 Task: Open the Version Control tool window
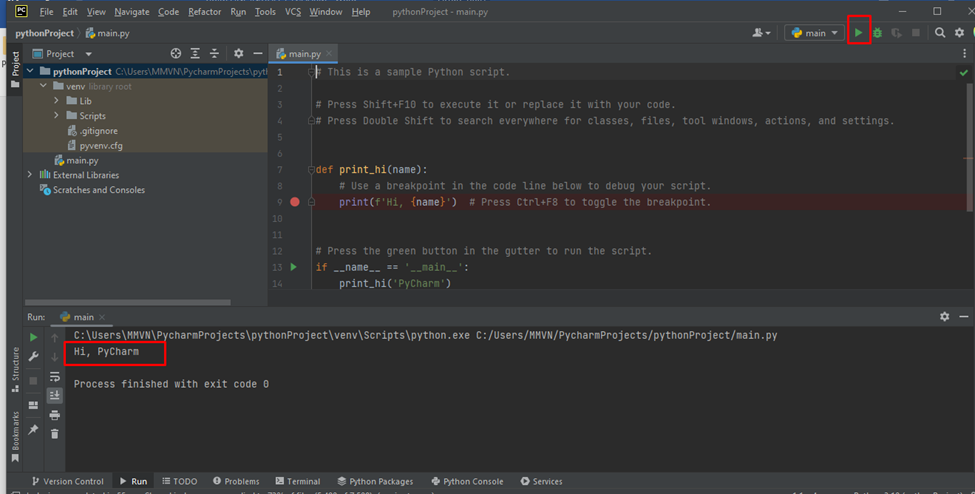[67, 481]
